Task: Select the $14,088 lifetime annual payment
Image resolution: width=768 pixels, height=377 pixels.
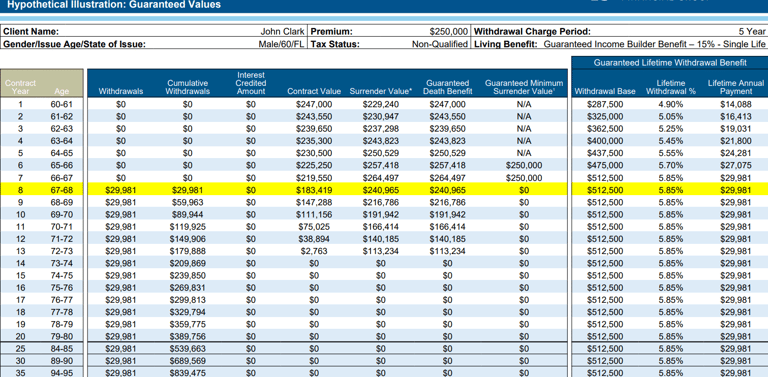Action: (x=736, y=104)
